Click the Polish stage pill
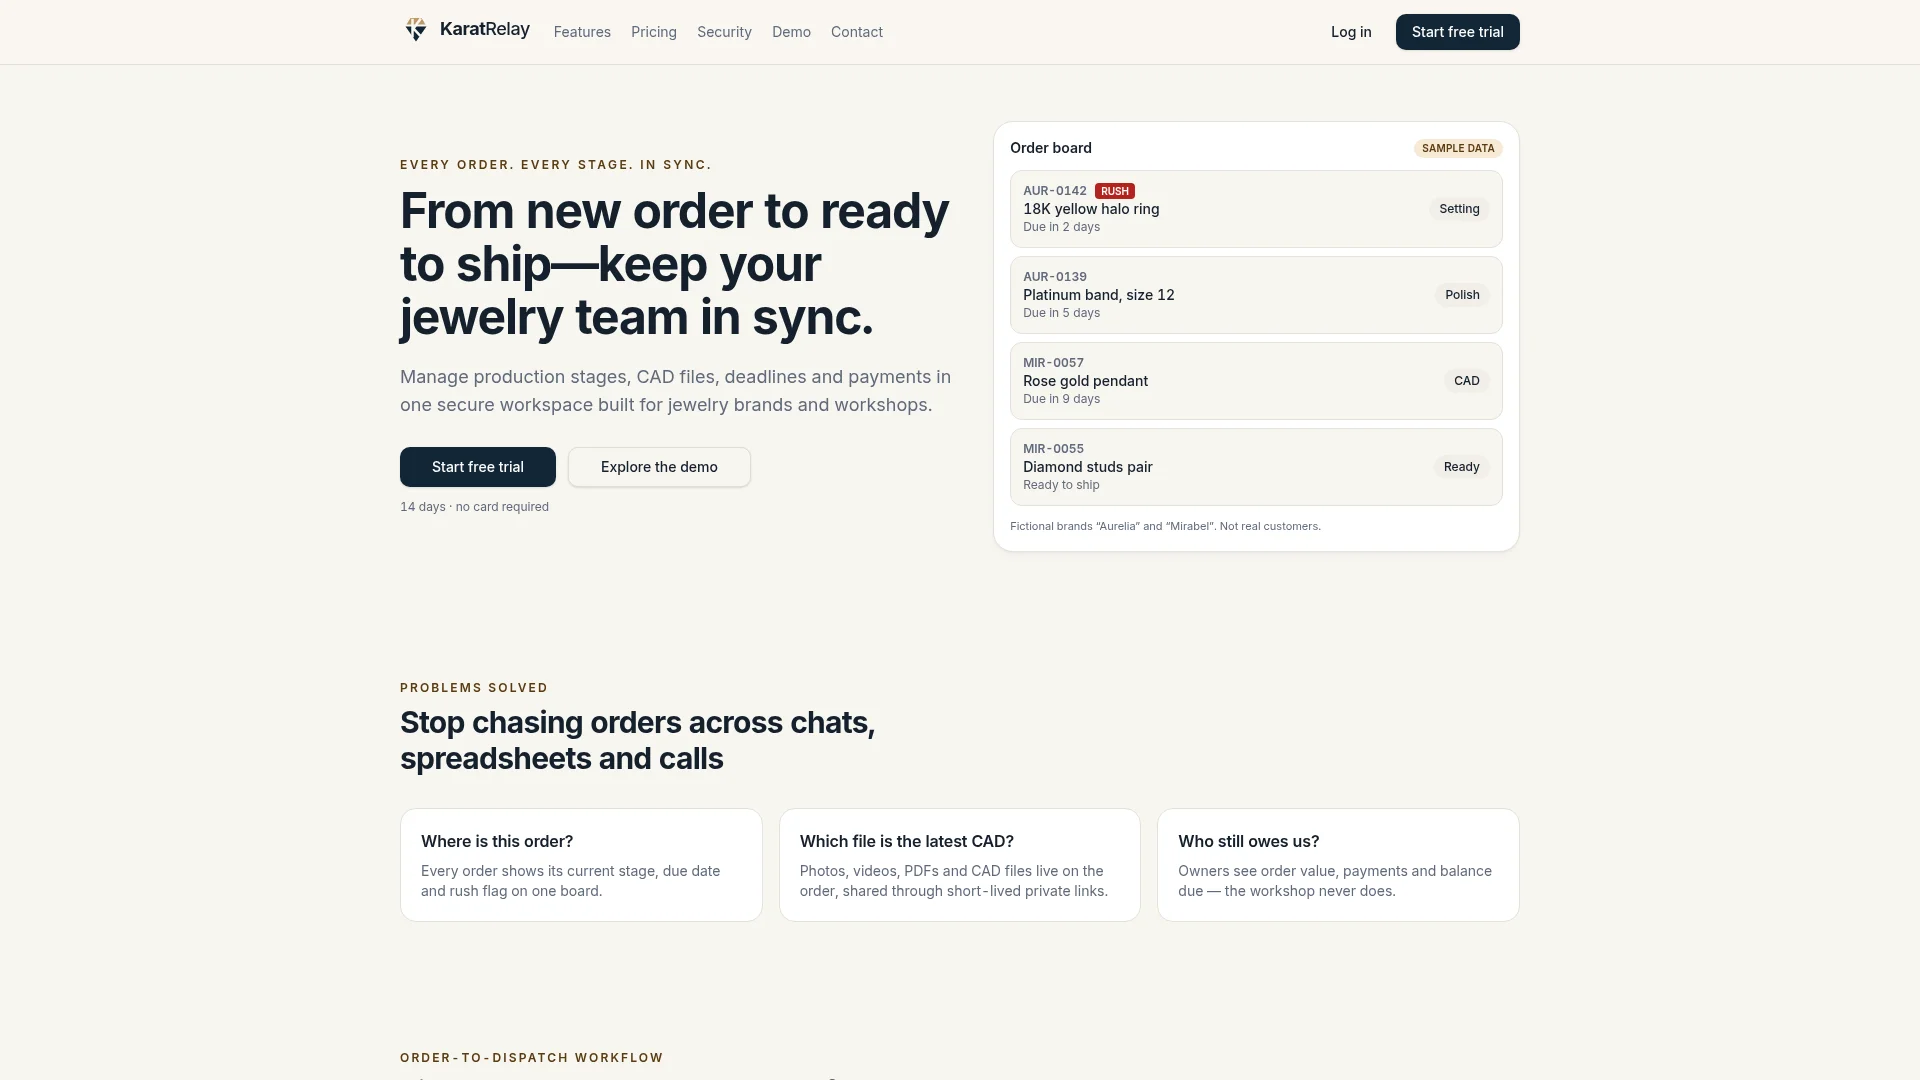This screenshot has width=1920, height=1080. click(x=1462, y=295)
